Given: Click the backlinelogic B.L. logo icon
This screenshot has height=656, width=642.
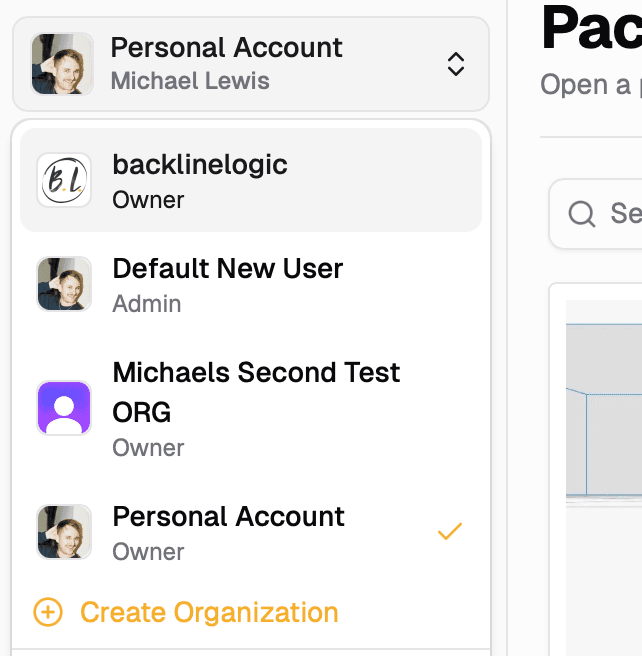Looking at the screenshot, I should [64, 180].
